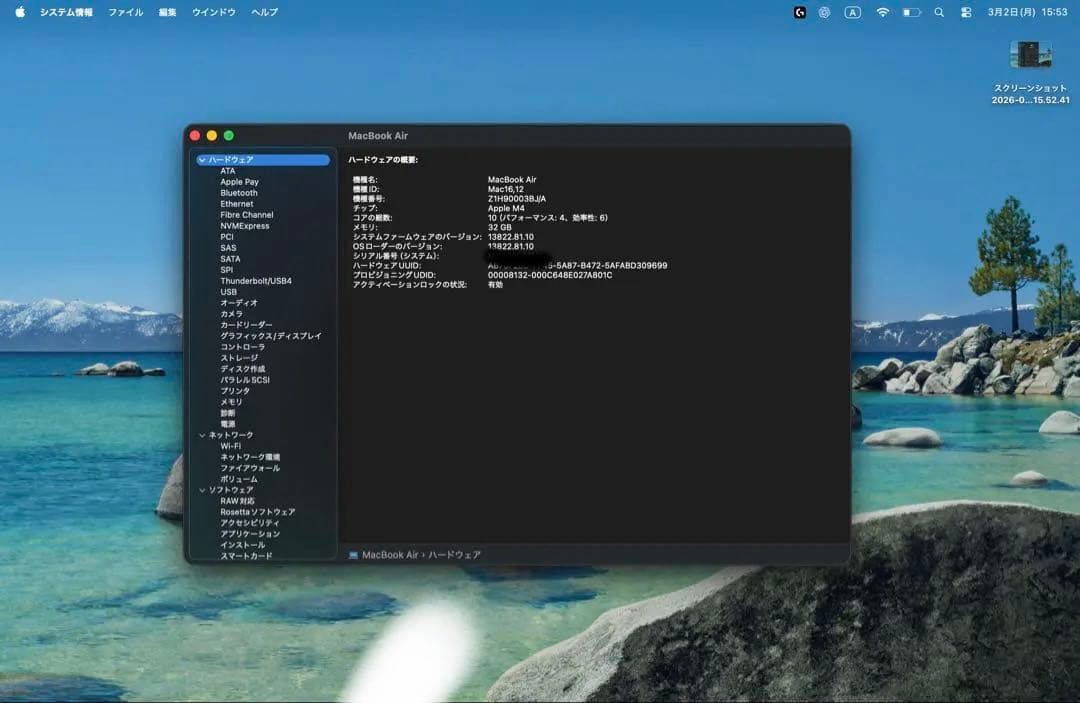Open the ヘルプ menu
The width and height of the screenshot is (1080, 703).
point(264,12)
